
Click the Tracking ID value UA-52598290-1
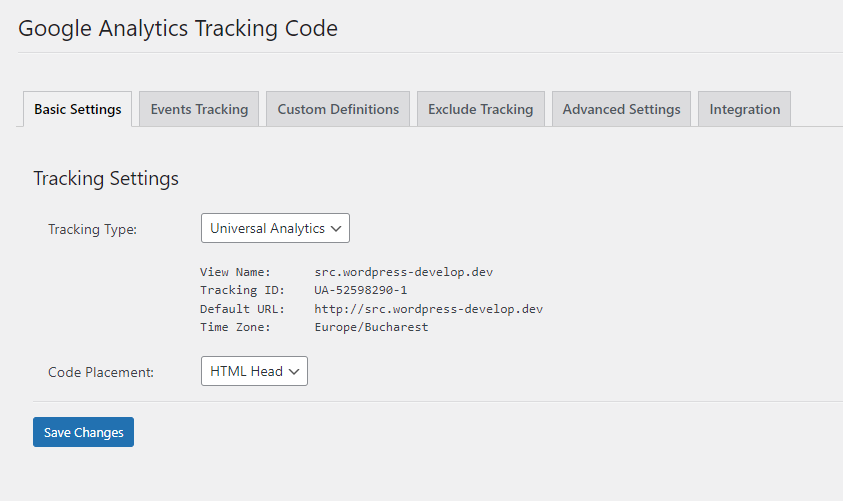pos(361,290)
